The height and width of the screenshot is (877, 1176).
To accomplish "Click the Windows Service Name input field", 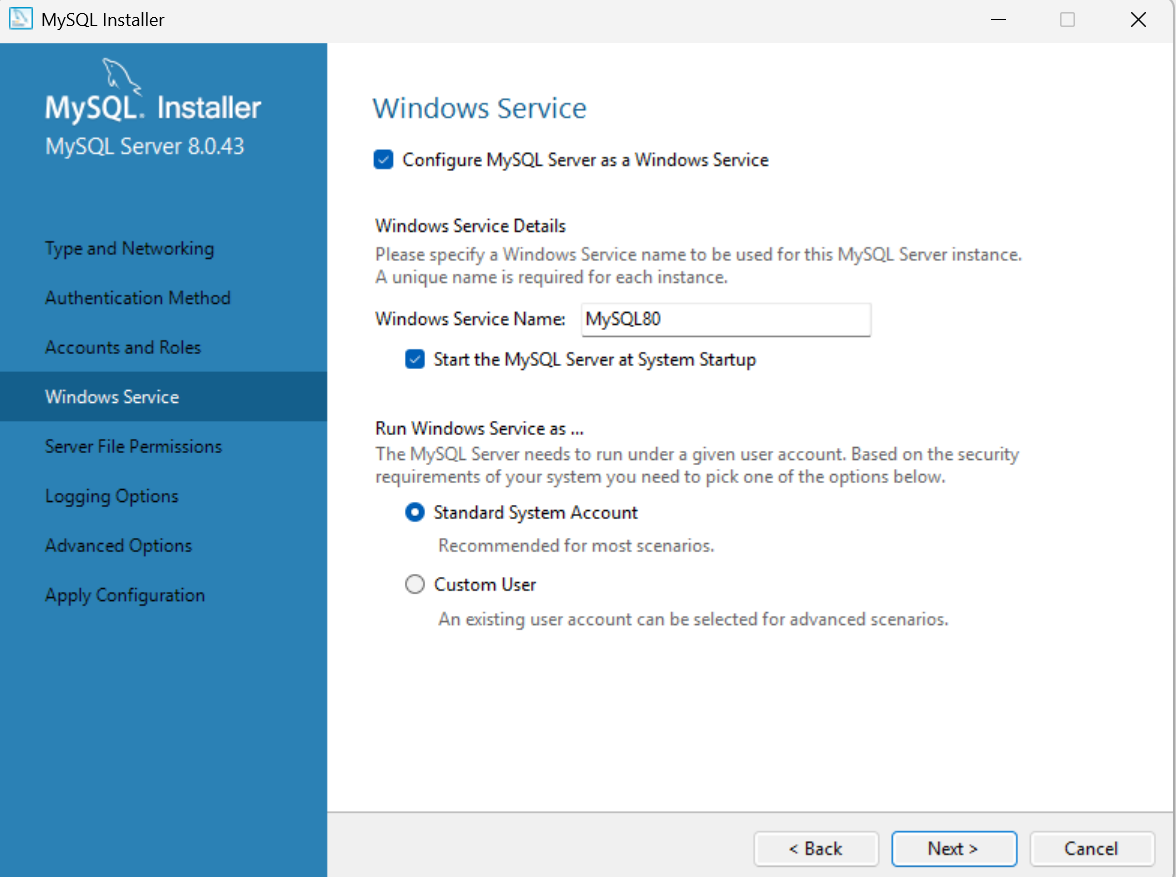I will pos(726,319).
